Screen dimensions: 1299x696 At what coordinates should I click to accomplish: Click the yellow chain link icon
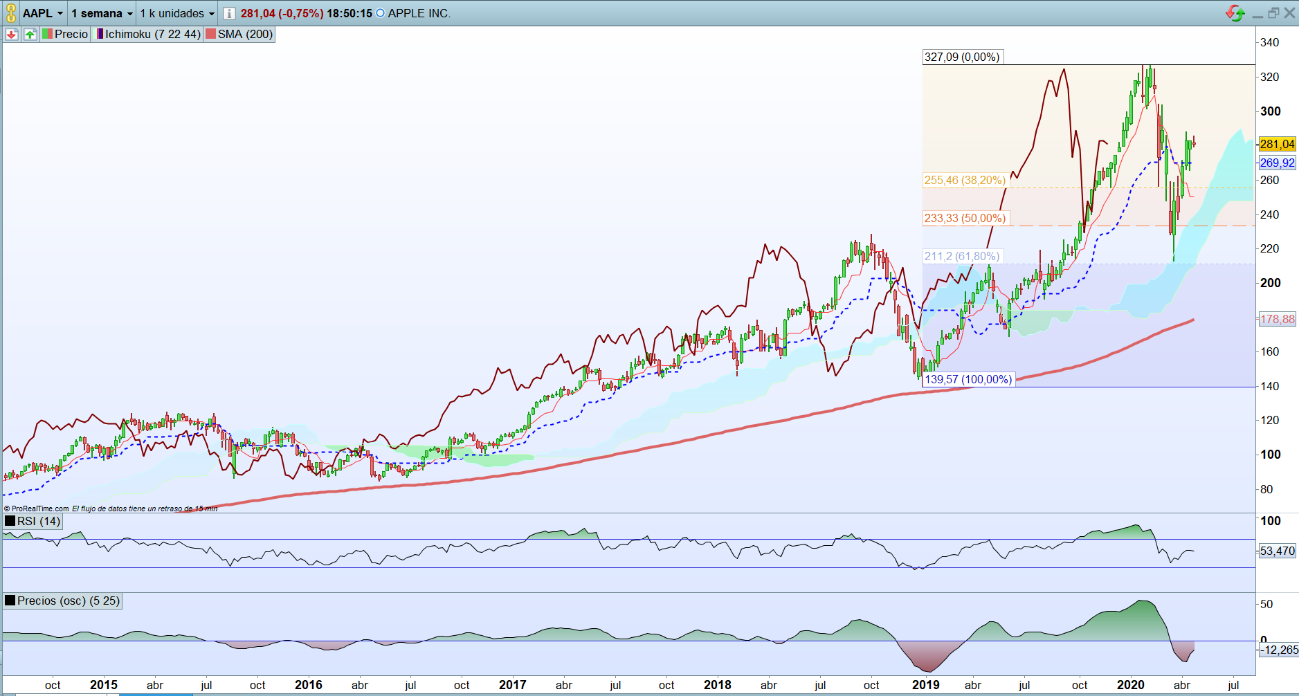click(11, 14)
